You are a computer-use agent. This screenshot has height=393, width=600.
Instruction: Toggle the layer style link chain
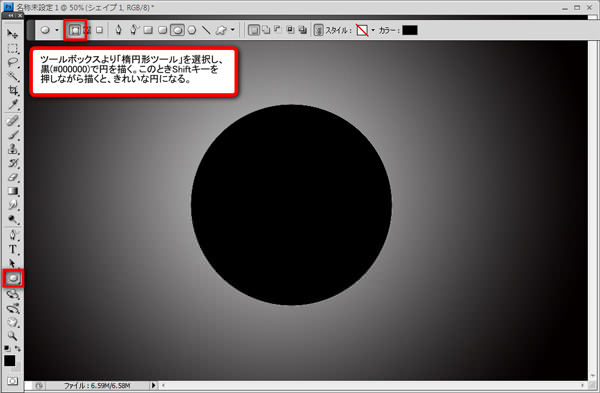tap(319, 30)
